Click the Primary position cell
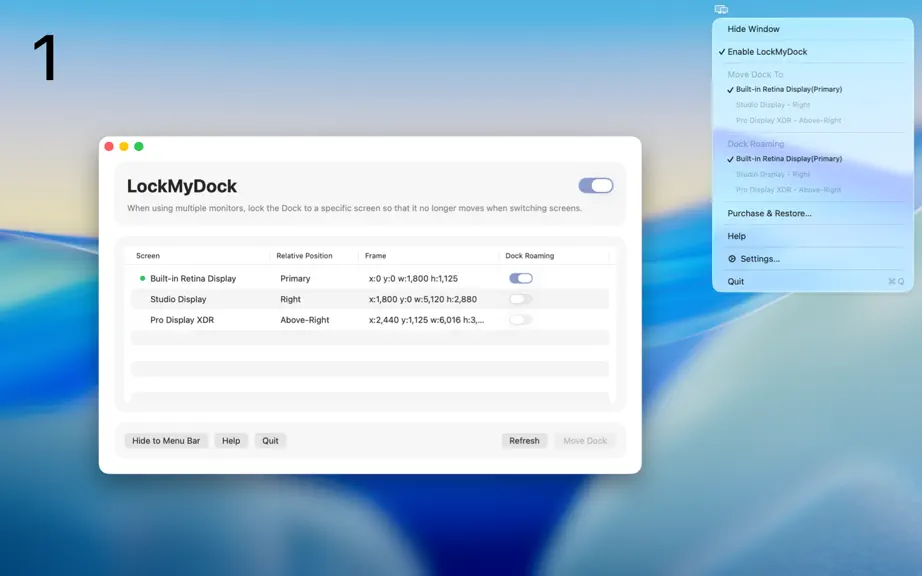This screenshot has height=576, width=922. 295,279
